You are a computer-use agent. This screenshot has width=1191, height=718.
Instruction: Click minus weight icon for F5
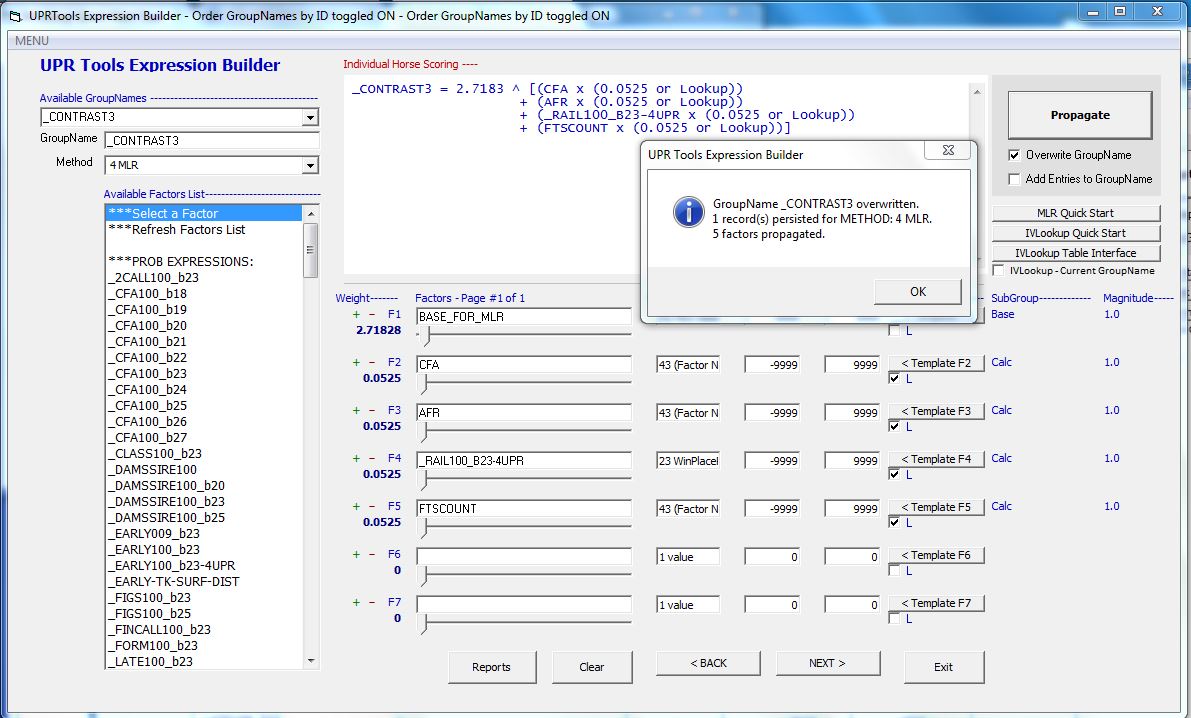pyautogui.click(x=371, y=506)
